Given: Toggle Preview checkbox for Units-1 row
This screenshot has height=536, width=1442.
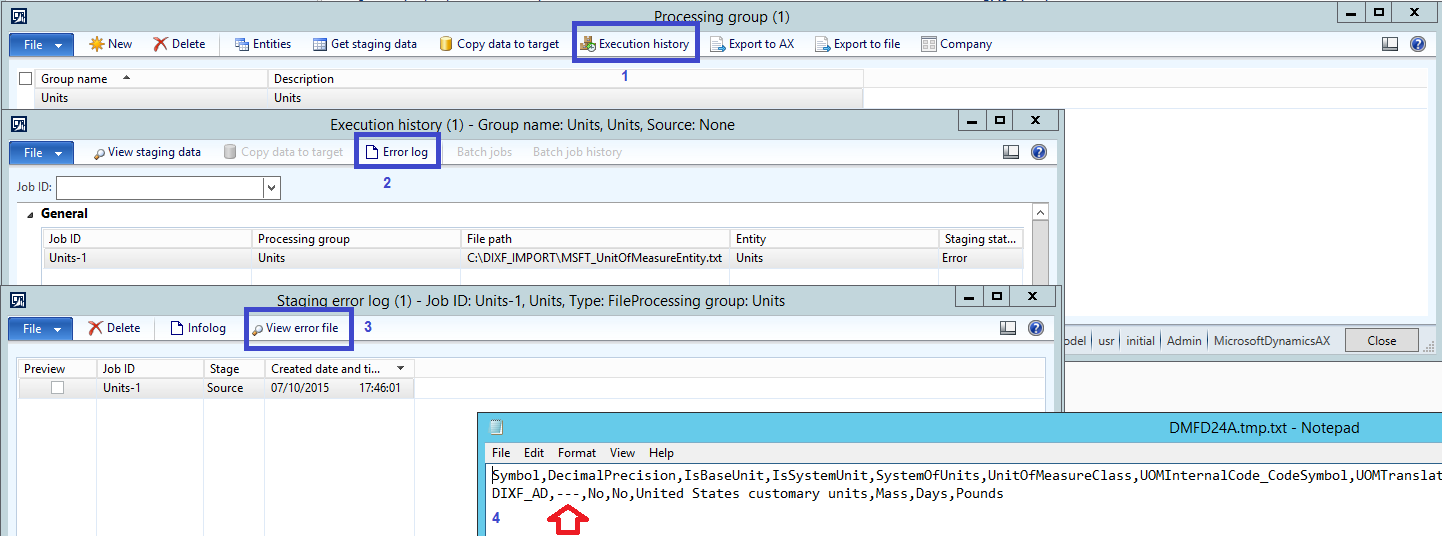Looking at the screenshot, I should [x=57, y=388].
